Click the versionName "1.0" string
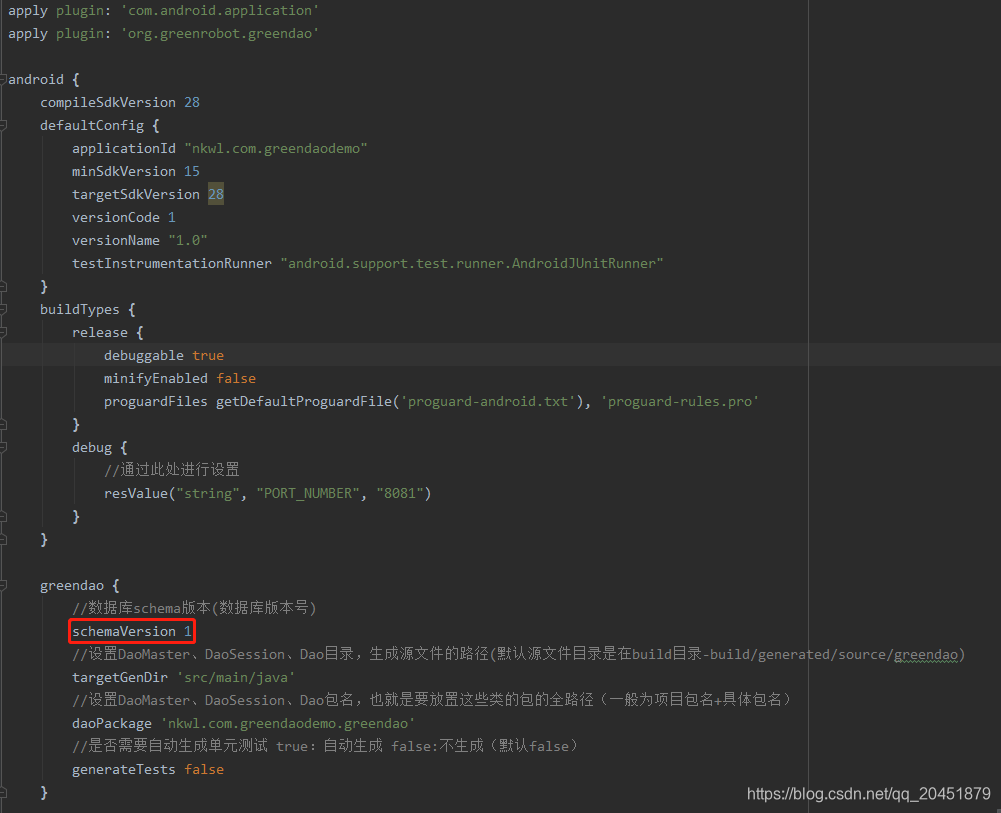Screen dimensions: 1001x813 [x=188, y=240]
